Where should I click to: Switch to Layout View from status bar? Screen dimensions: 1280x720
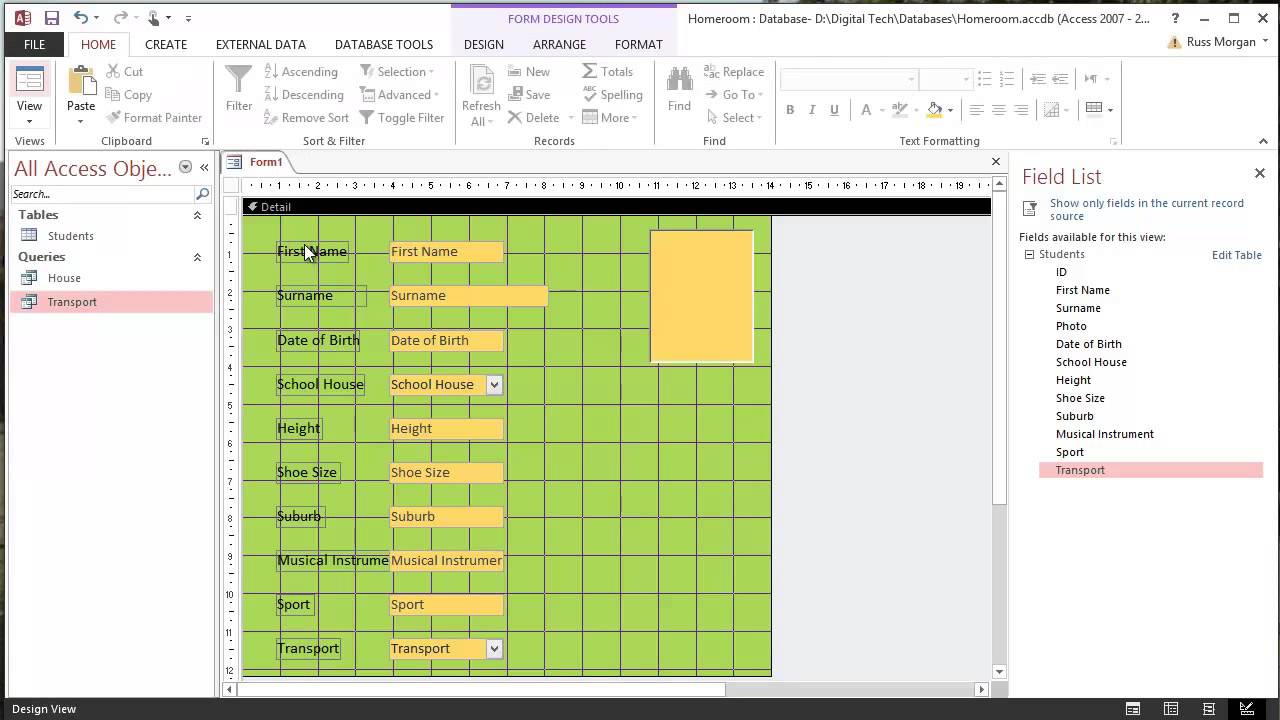click(1209, 709)
